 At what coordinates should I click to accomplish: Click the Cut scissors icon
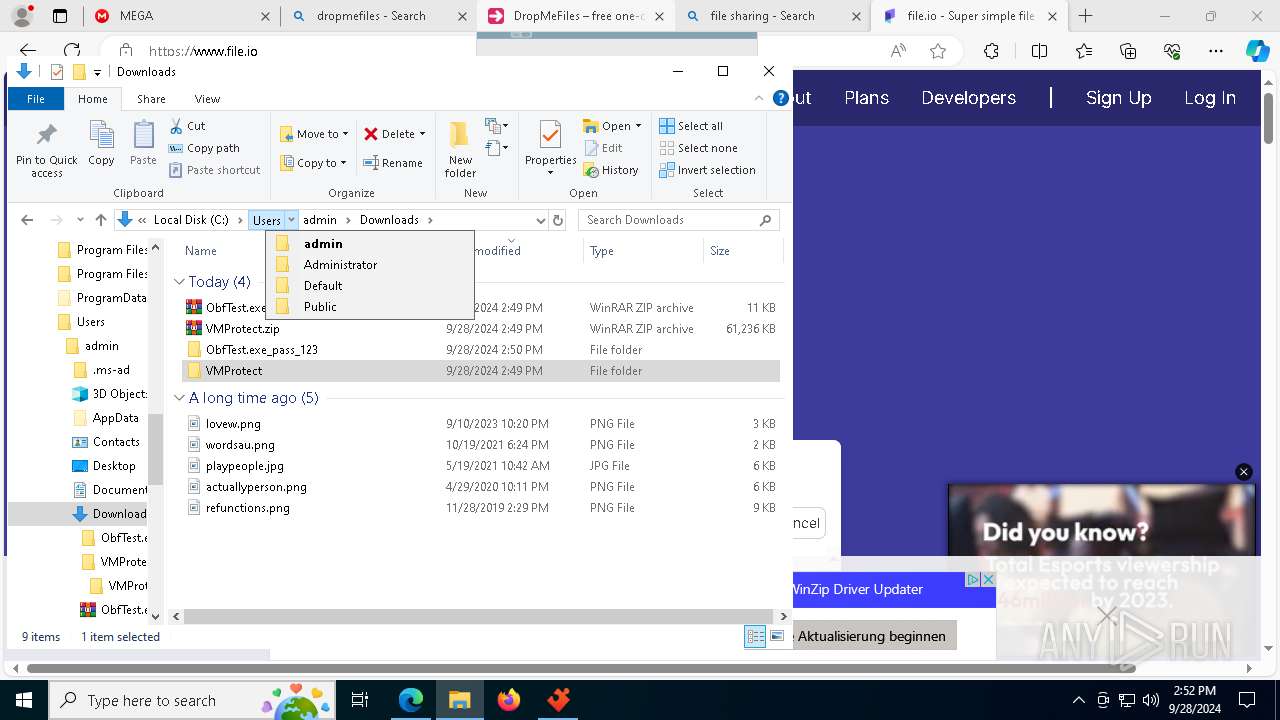click(176, 126)
